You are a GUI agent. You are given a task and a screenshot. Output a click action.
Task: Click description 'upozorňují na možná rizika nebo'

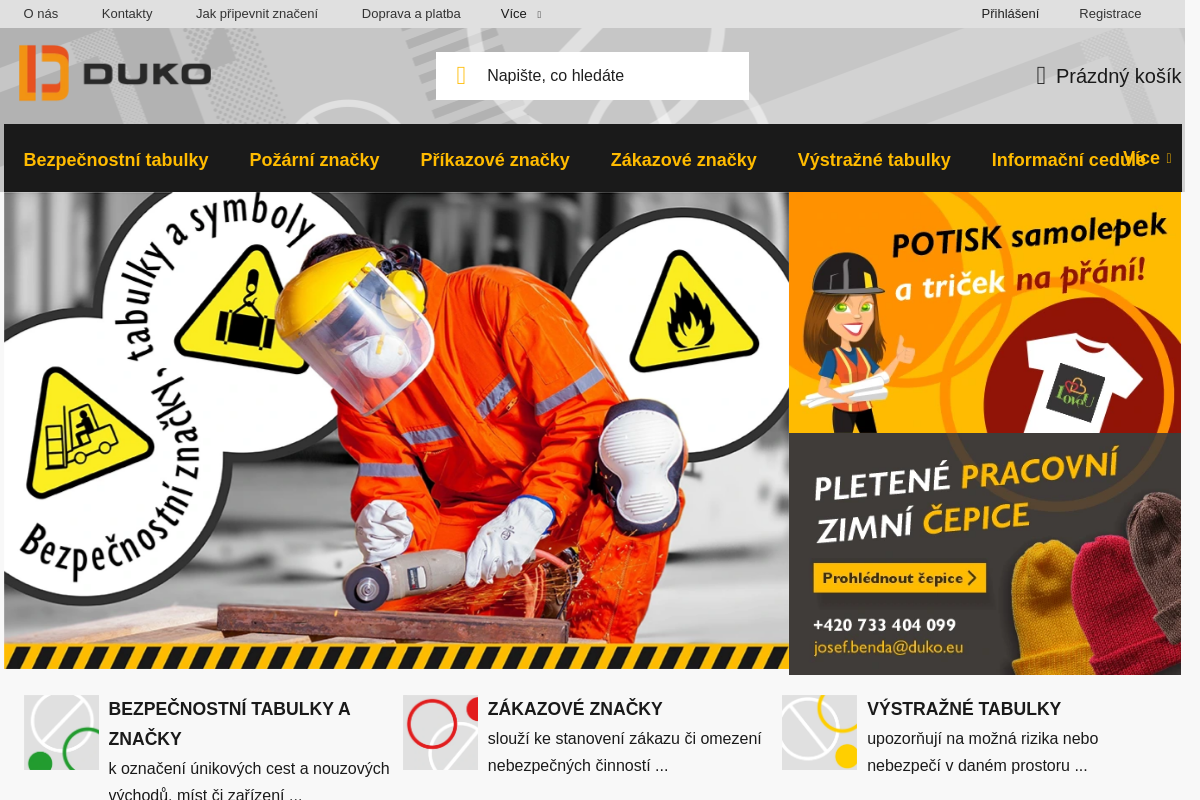[x=982, y=739]
